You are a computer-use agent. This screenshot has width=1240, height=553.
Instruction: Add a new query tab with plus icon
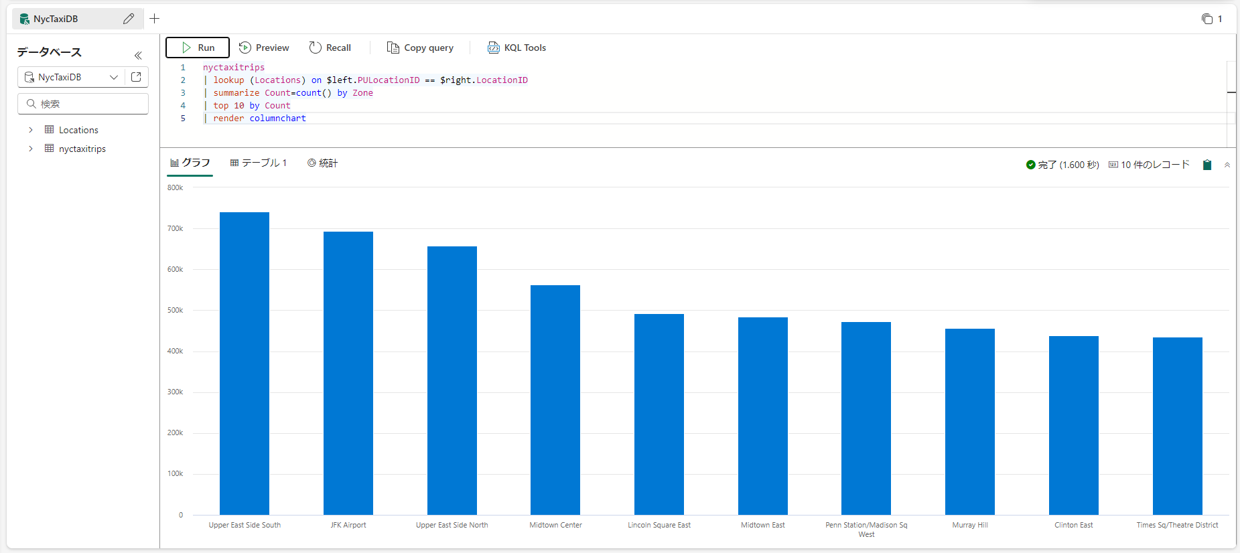154,19
